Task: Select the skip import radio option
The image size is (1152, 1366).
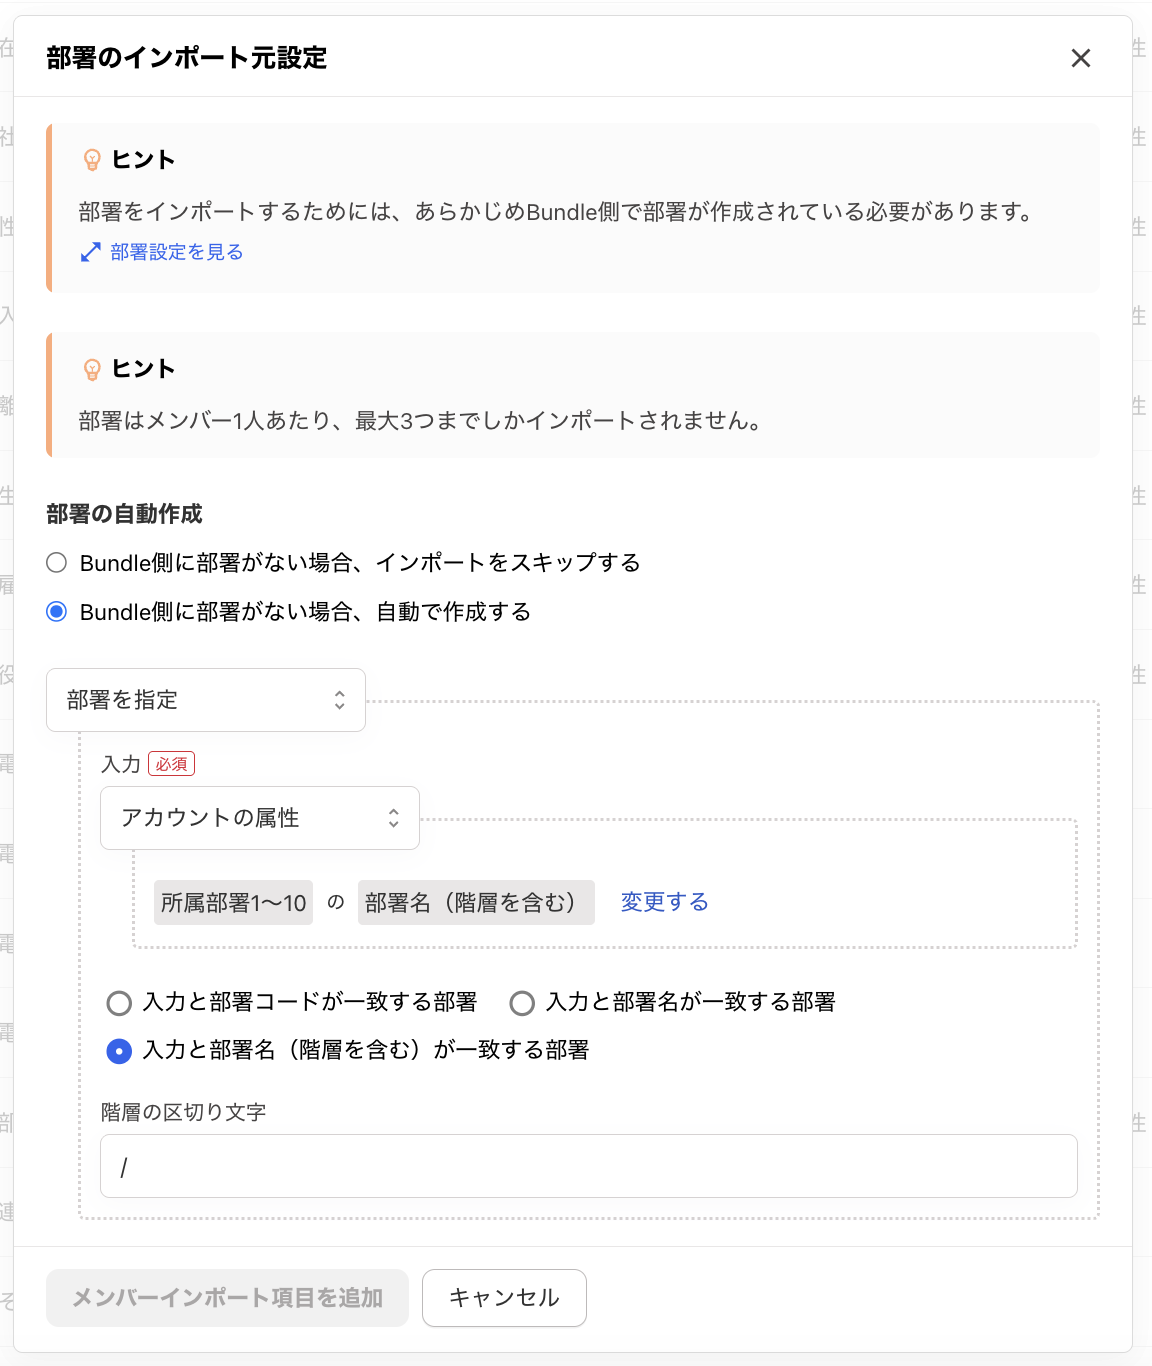Action: (57, 563)
